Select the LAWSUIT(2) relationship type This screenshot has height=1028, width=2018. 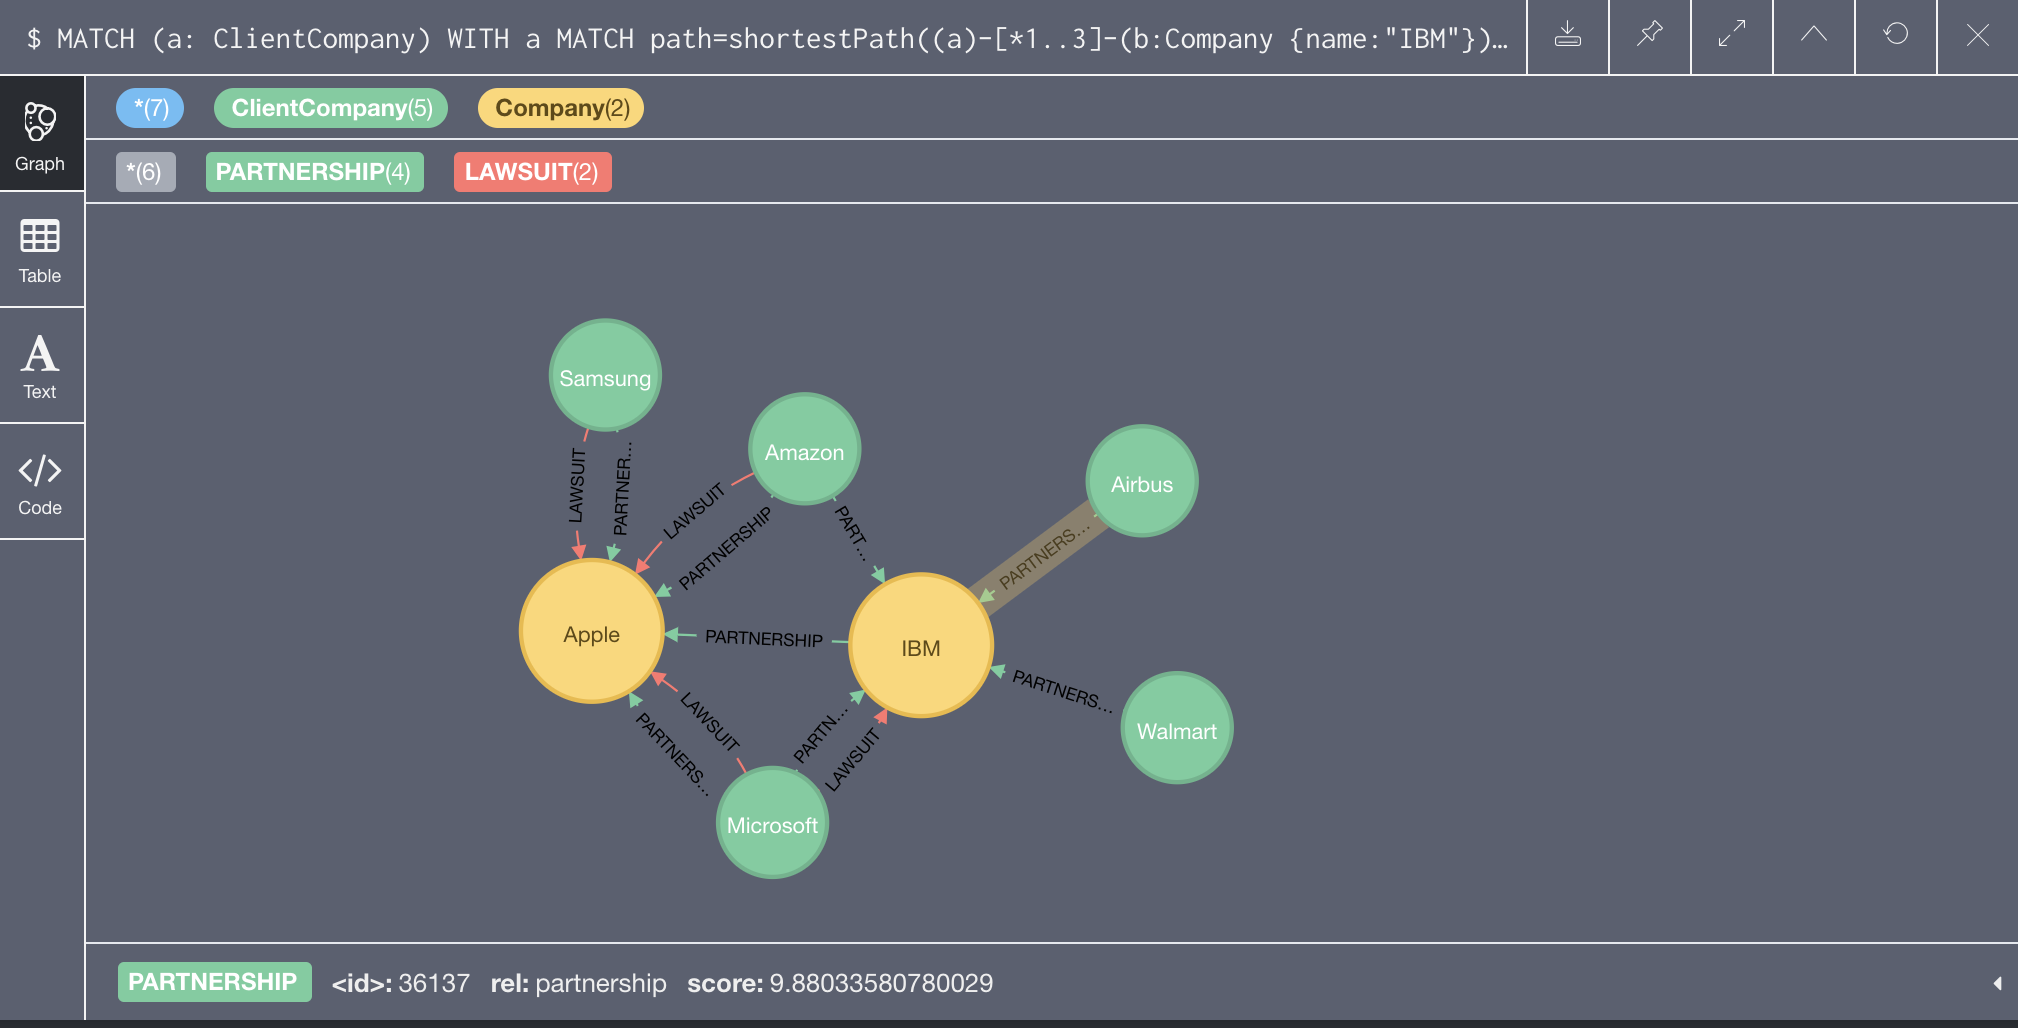(533, 172)
